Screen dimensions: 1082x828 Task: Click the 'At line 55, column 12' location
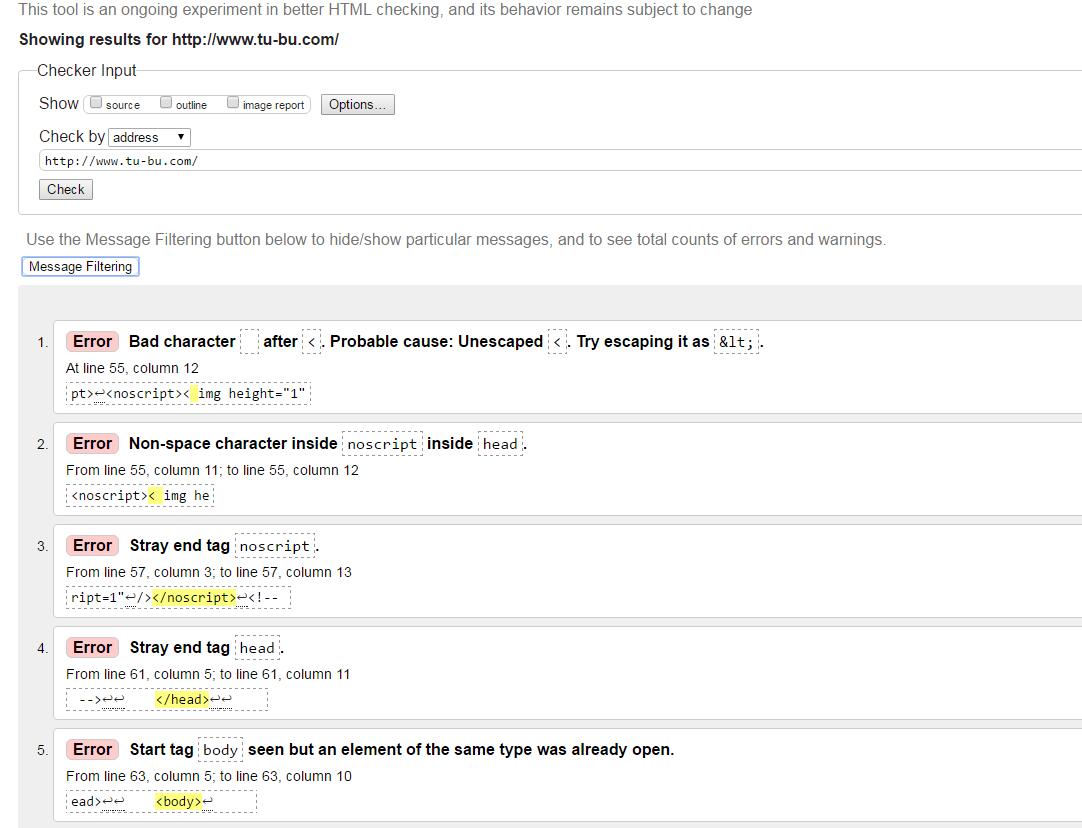[x=132, y=368]
